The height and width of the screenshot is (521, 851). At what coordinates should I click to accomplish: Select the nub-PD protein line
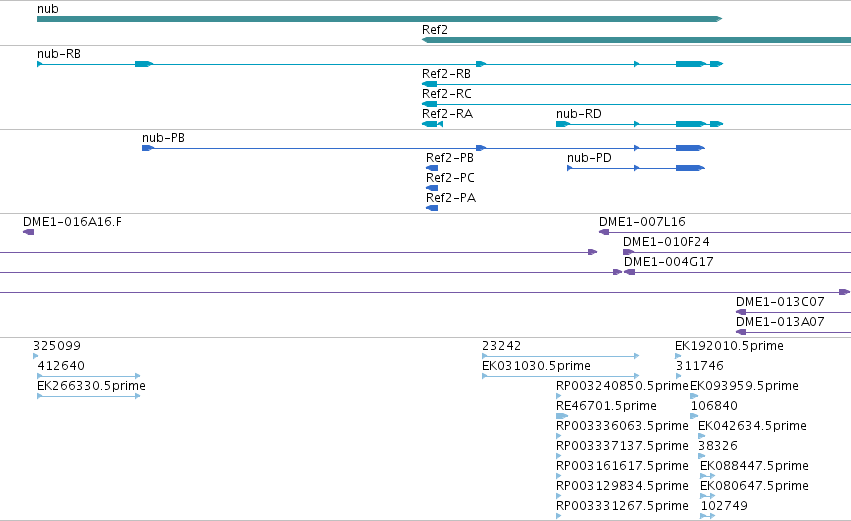(636, 168)
